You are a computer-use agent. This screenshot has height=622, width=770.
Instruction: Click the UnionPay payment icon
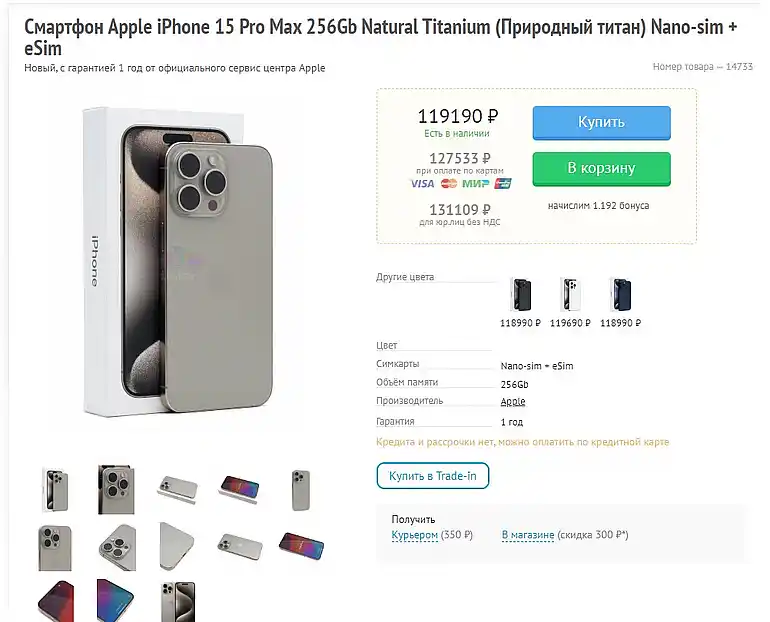[x=502, y=184]
